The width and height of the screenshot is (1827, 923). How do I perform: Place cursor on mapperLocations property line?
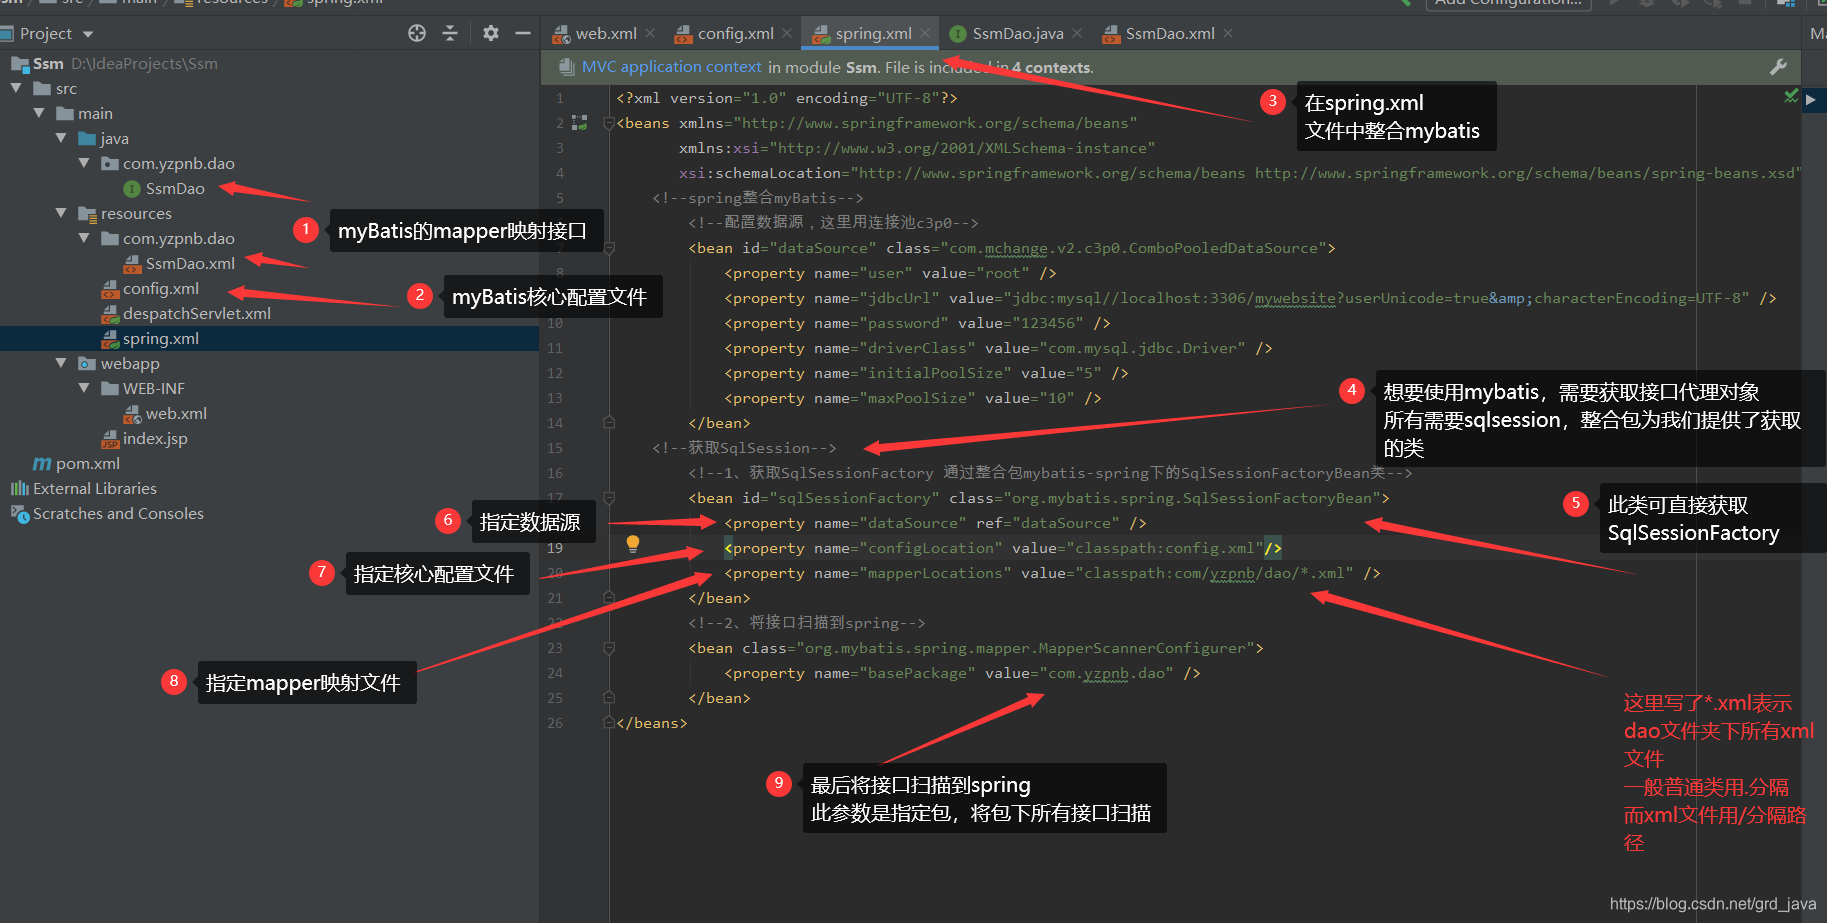point(1052,573)
